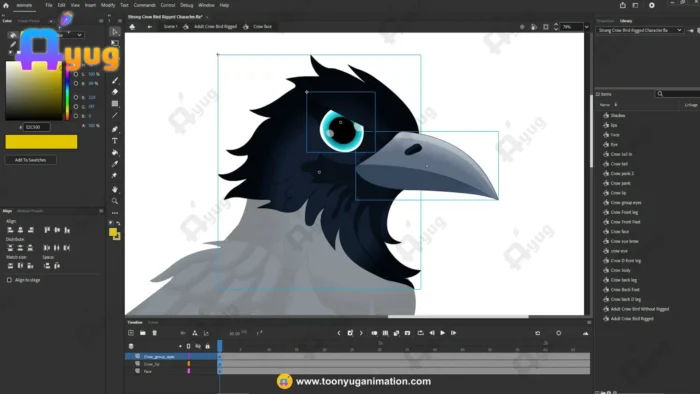Select the Asset Warp pin tool
Screen dimensions: 700x394
[x=115, y=175]
